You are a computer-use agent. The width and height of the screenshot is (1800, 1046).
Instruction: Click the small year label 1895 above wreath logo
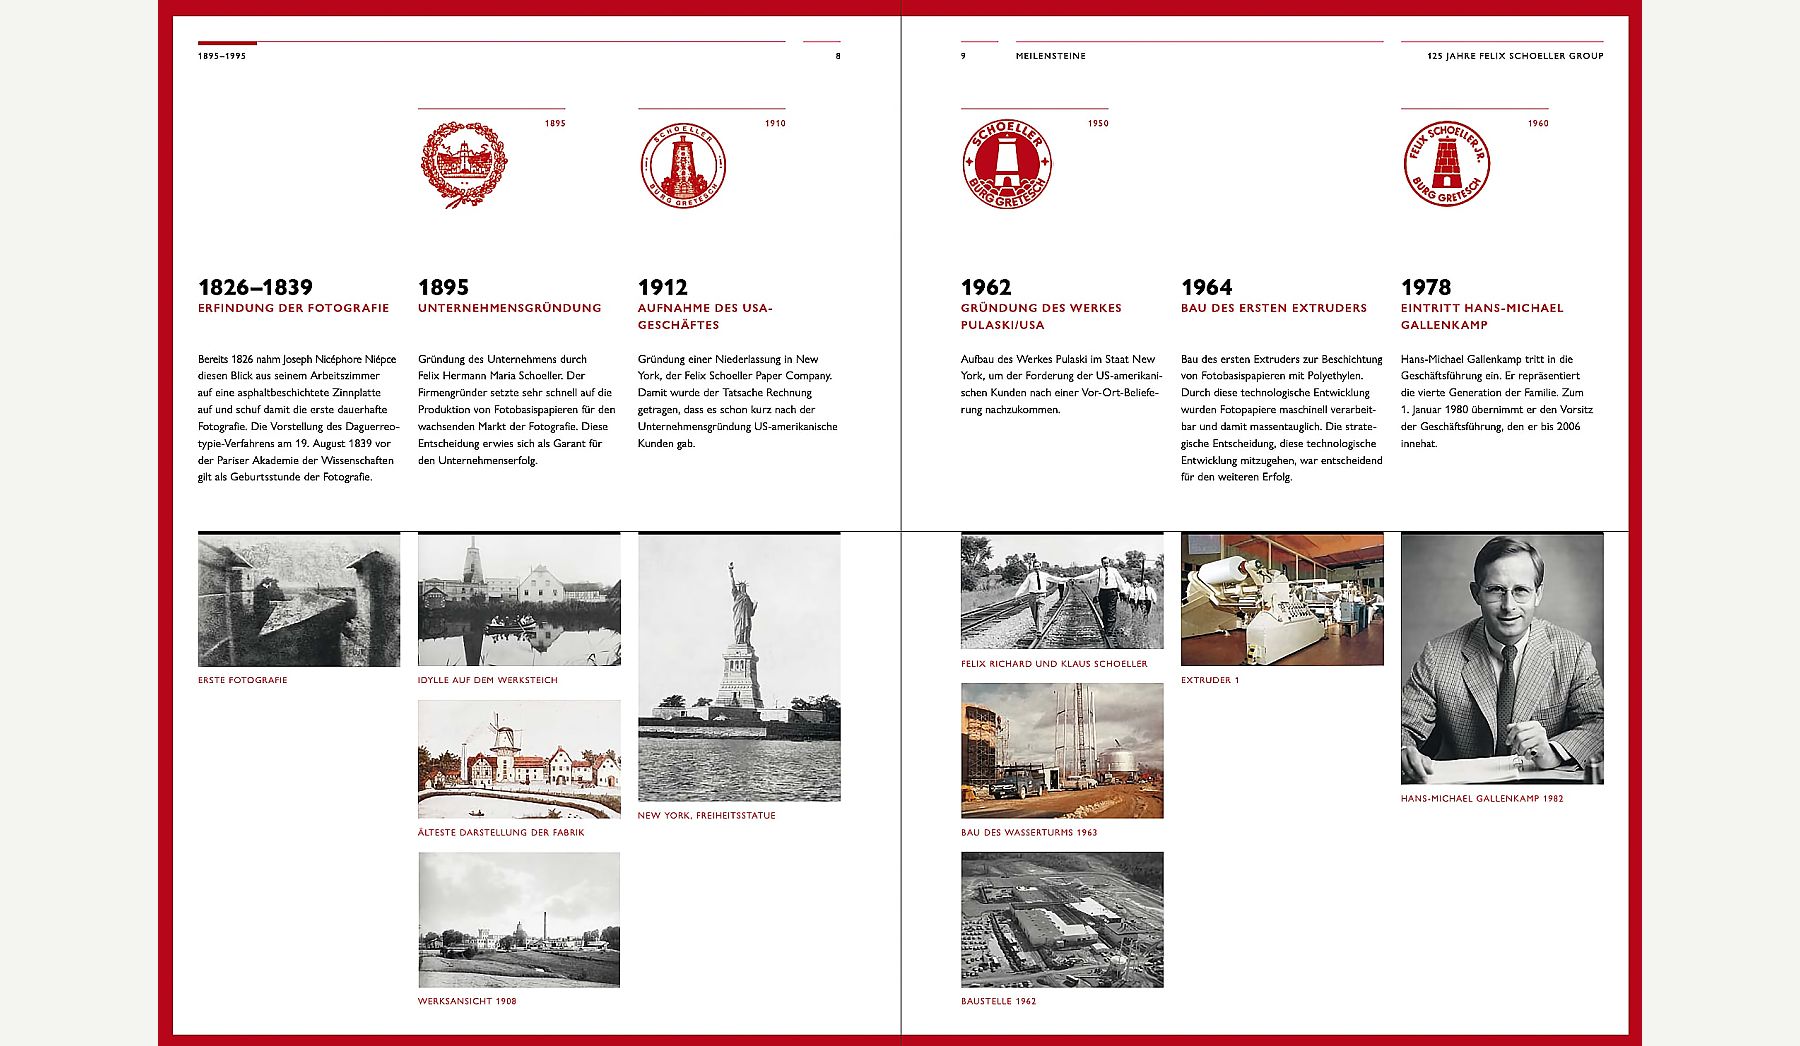(555, 123)
